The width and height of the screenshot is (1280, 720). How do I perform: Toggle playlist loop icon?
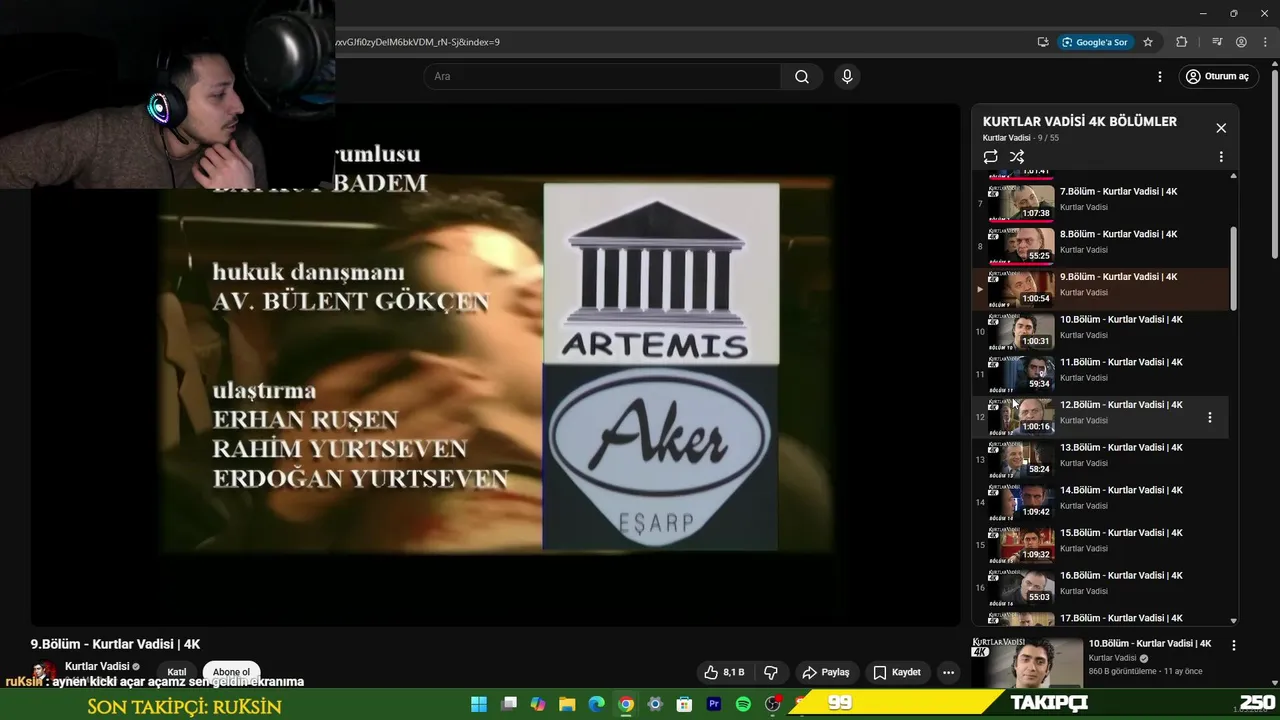(990, 157)
